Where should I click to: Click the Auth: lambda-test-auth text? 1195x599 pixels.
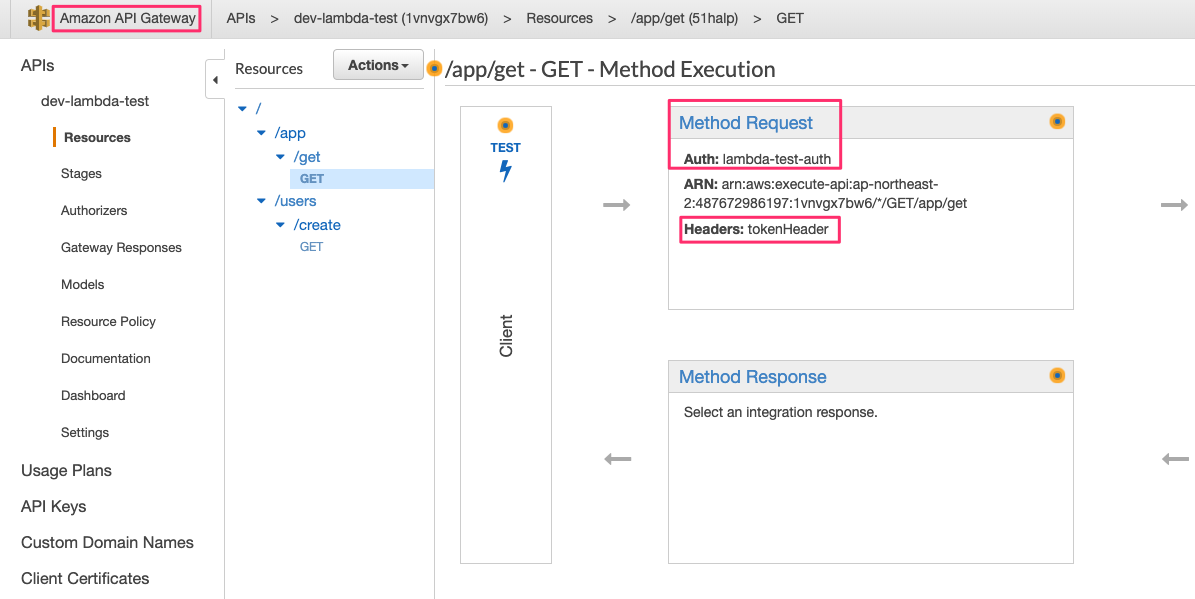pyautogui.click(x=758, y=159)
